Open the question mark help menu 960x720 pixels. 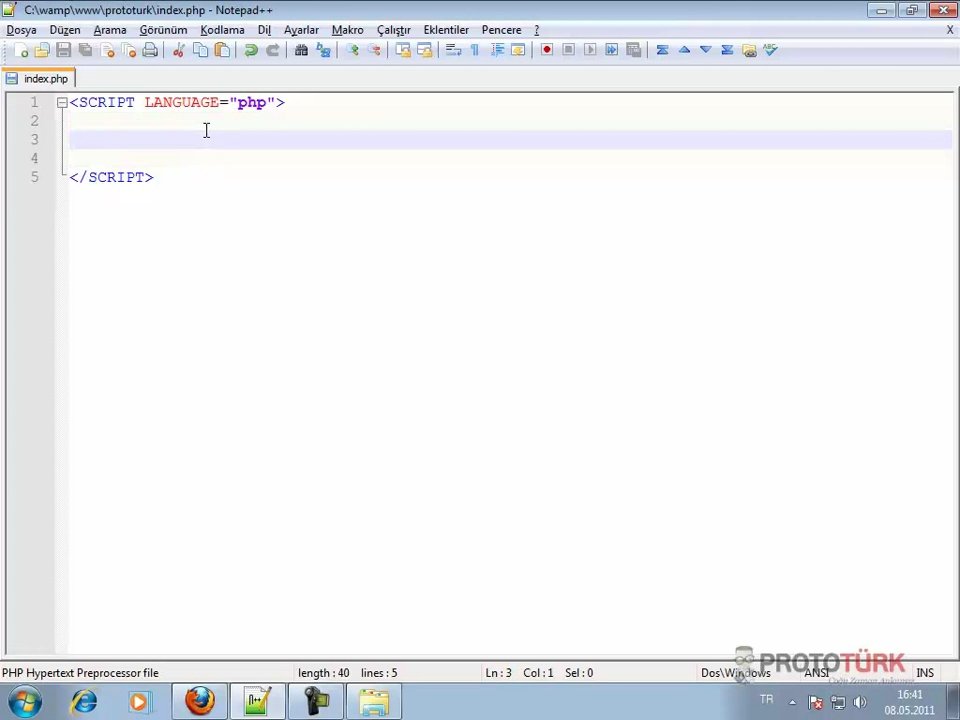coord(537,30)
